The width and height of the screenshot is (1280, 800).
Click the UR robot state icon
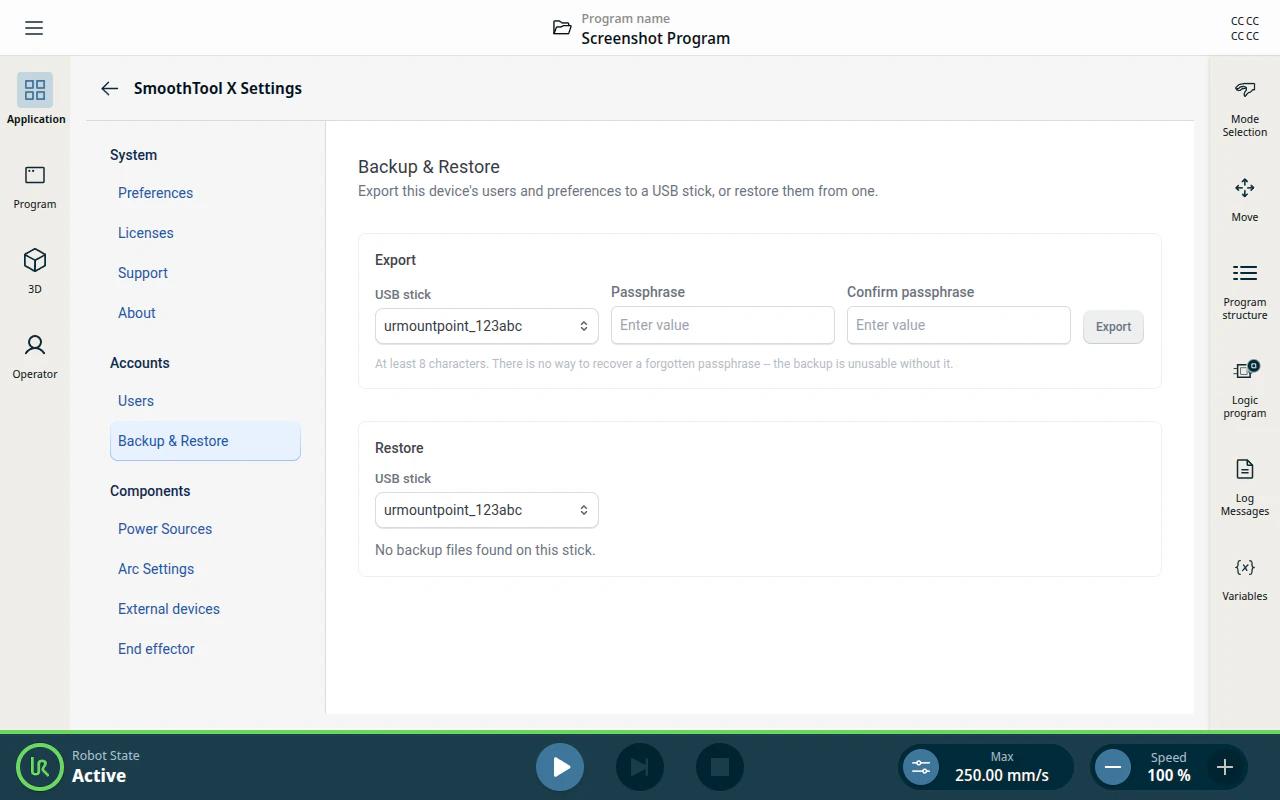pyautogui.click(x=40, y=767)
